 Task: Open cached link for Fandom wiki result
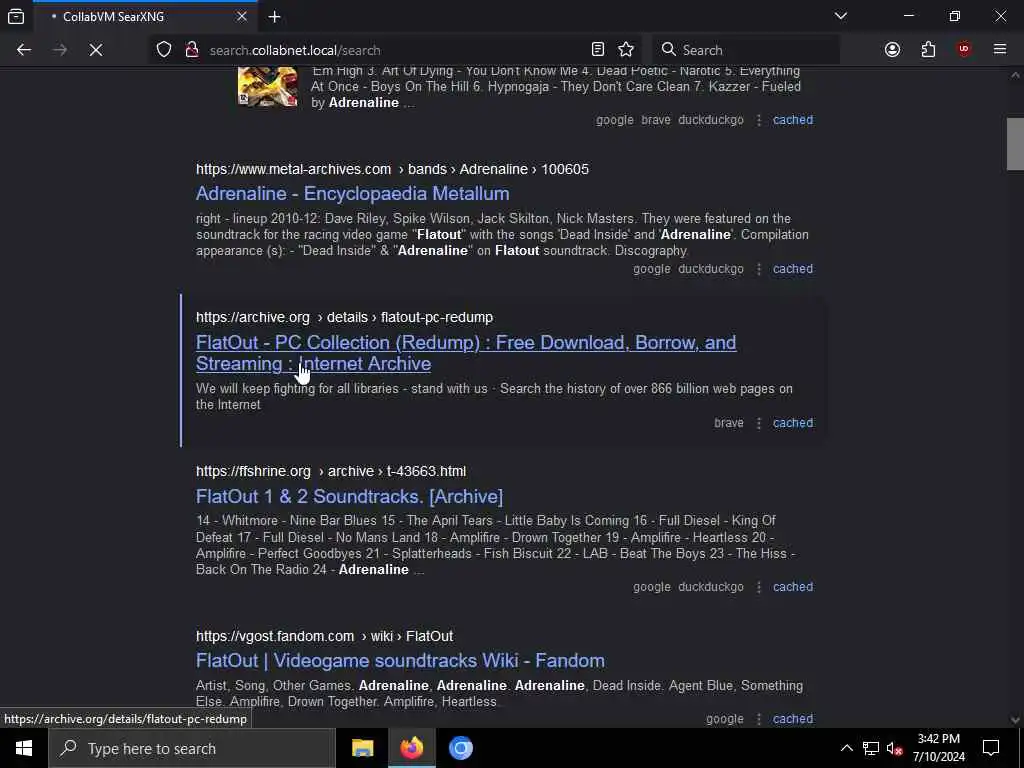[x=793, y=718]
